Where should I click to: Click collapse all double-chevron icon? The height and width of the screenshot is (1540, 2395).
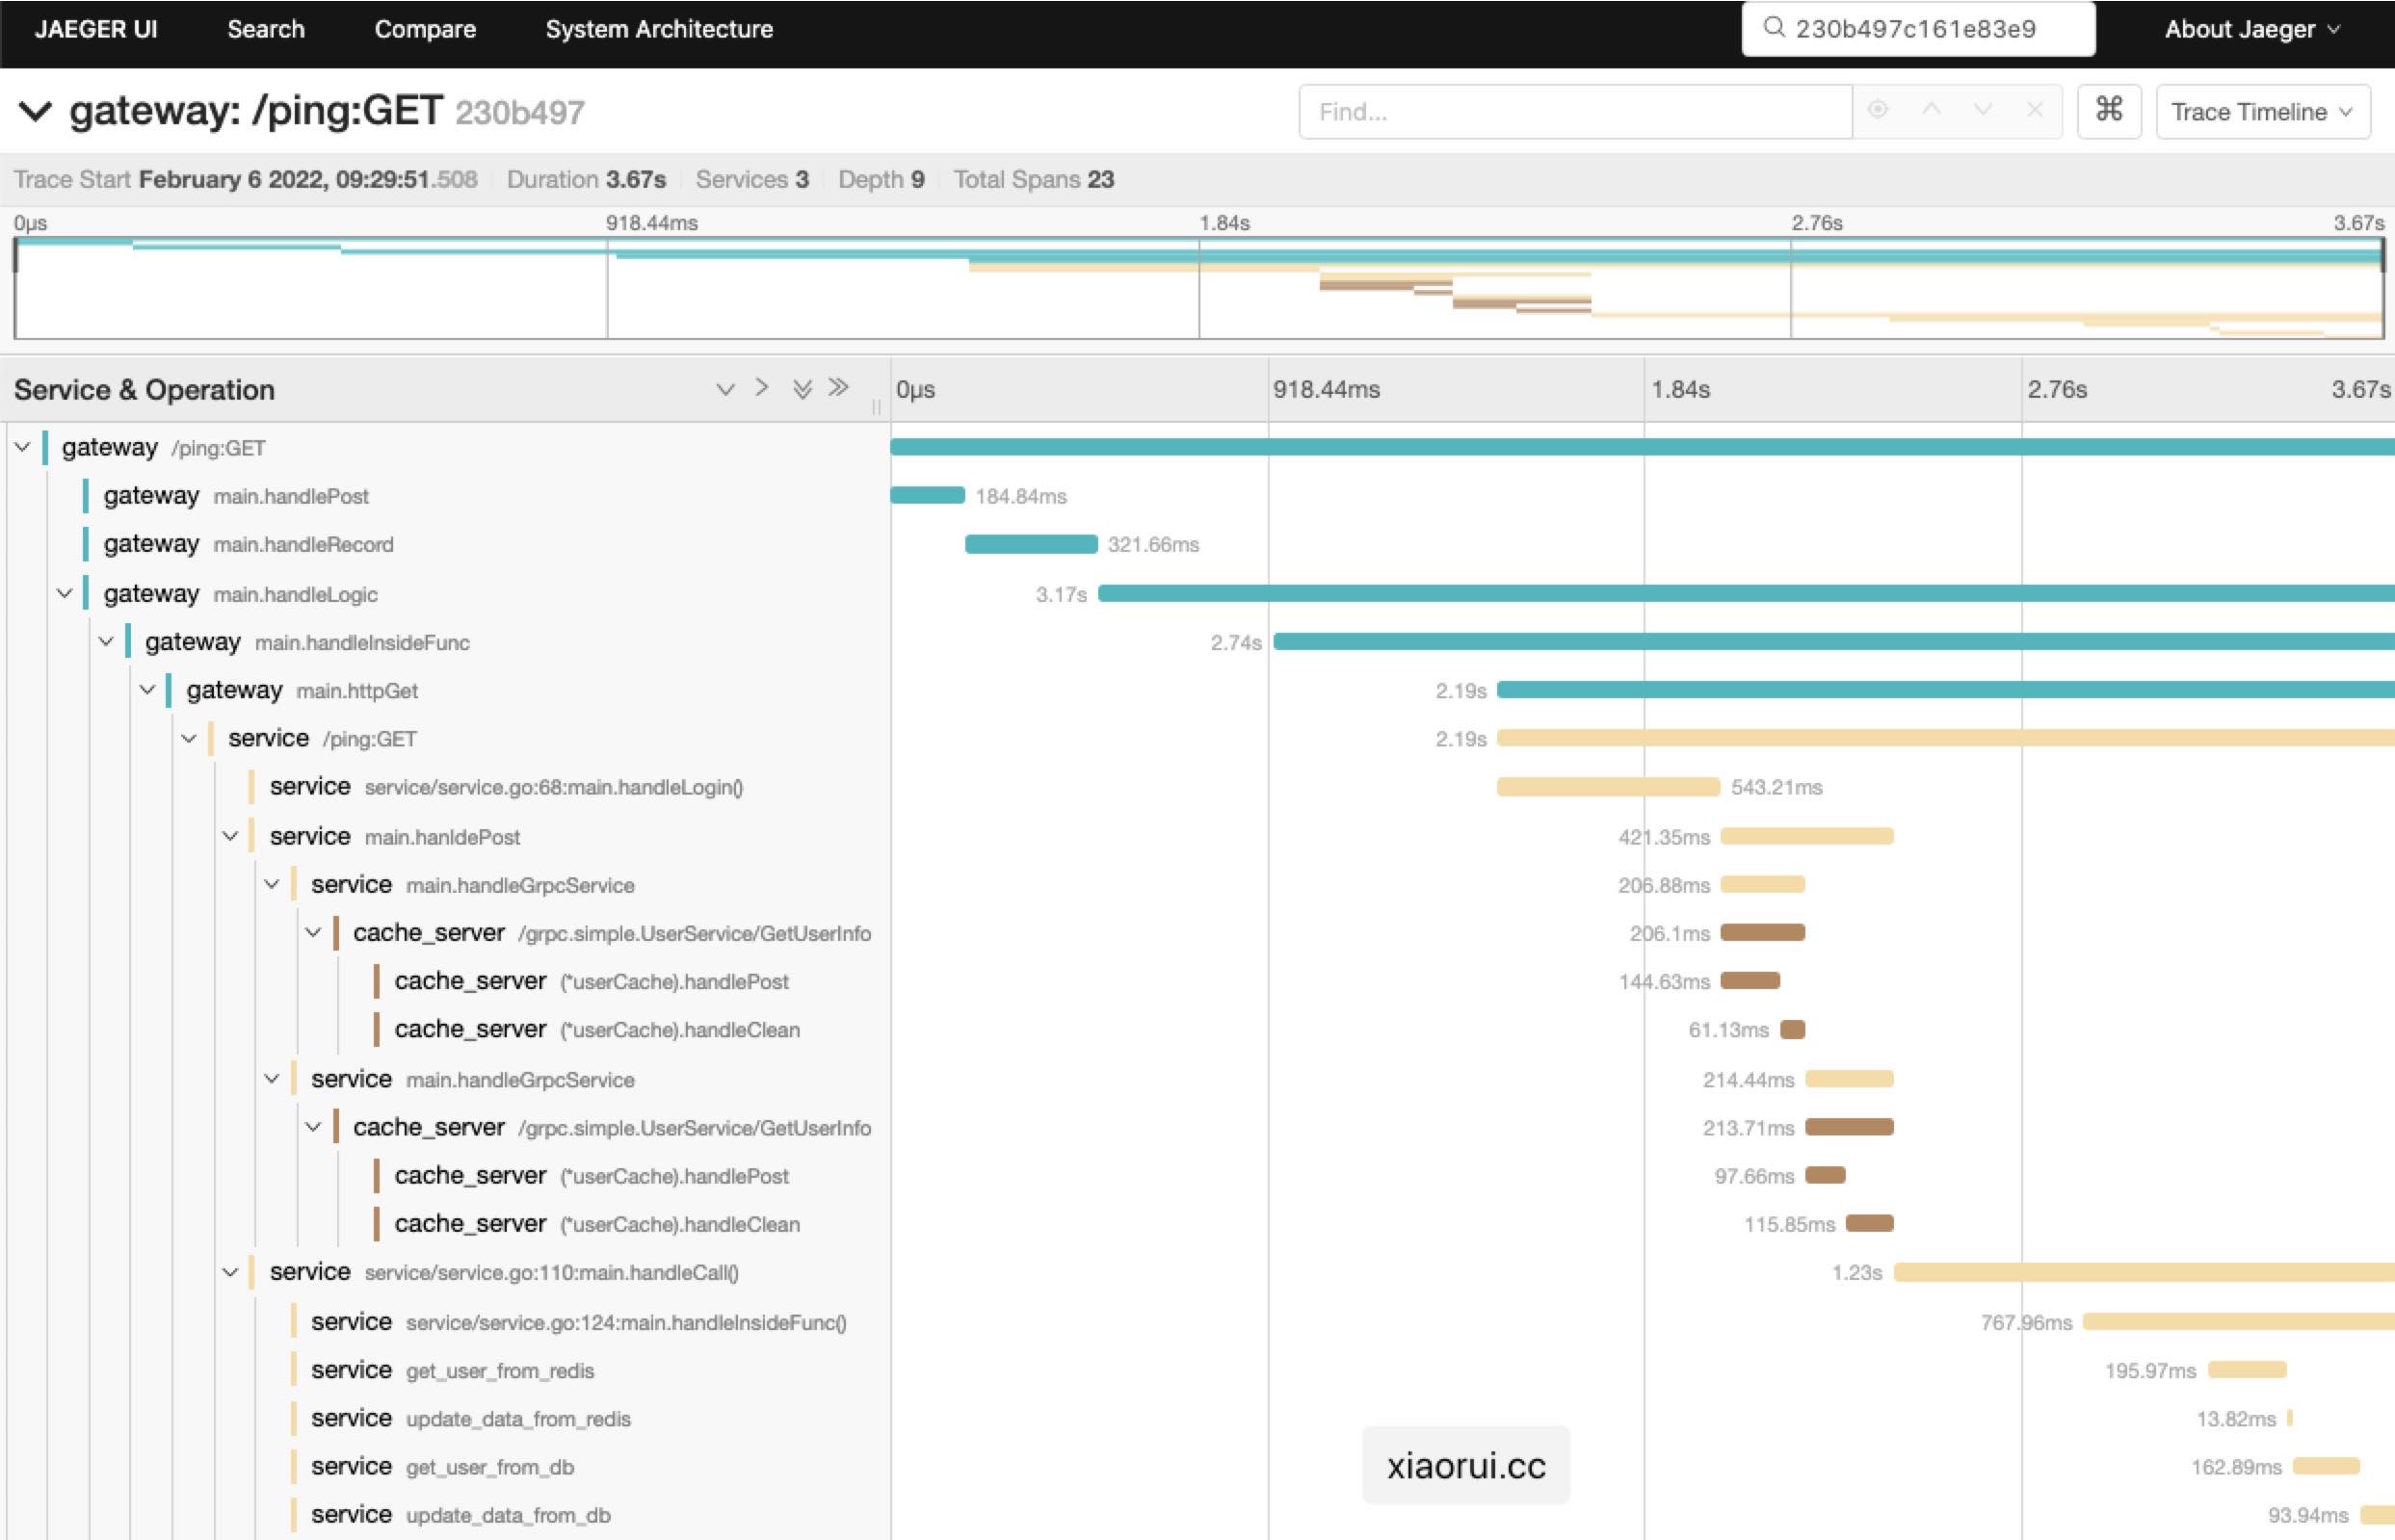[839, 388]
